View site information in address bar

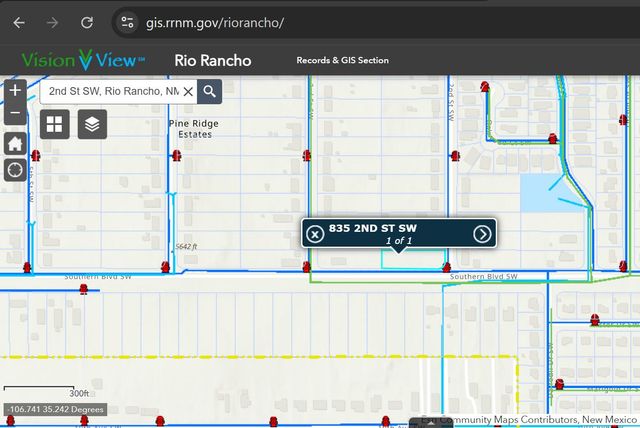coord(126,22)
